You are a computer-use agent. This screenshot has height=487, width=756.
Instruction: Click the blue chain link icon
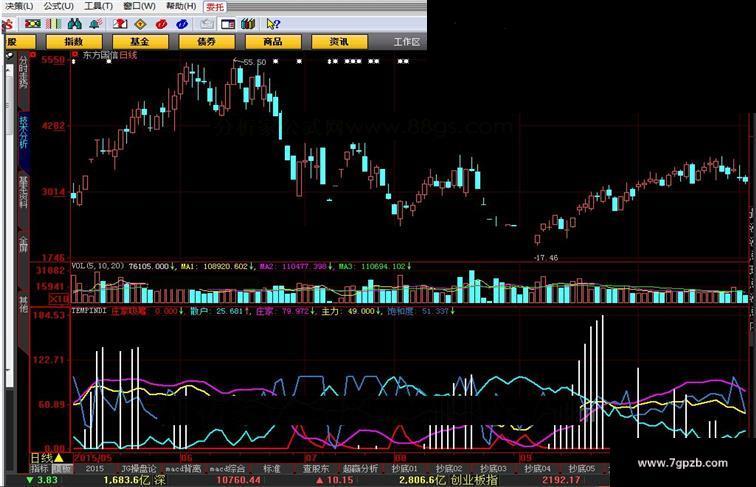coord(182,24)
